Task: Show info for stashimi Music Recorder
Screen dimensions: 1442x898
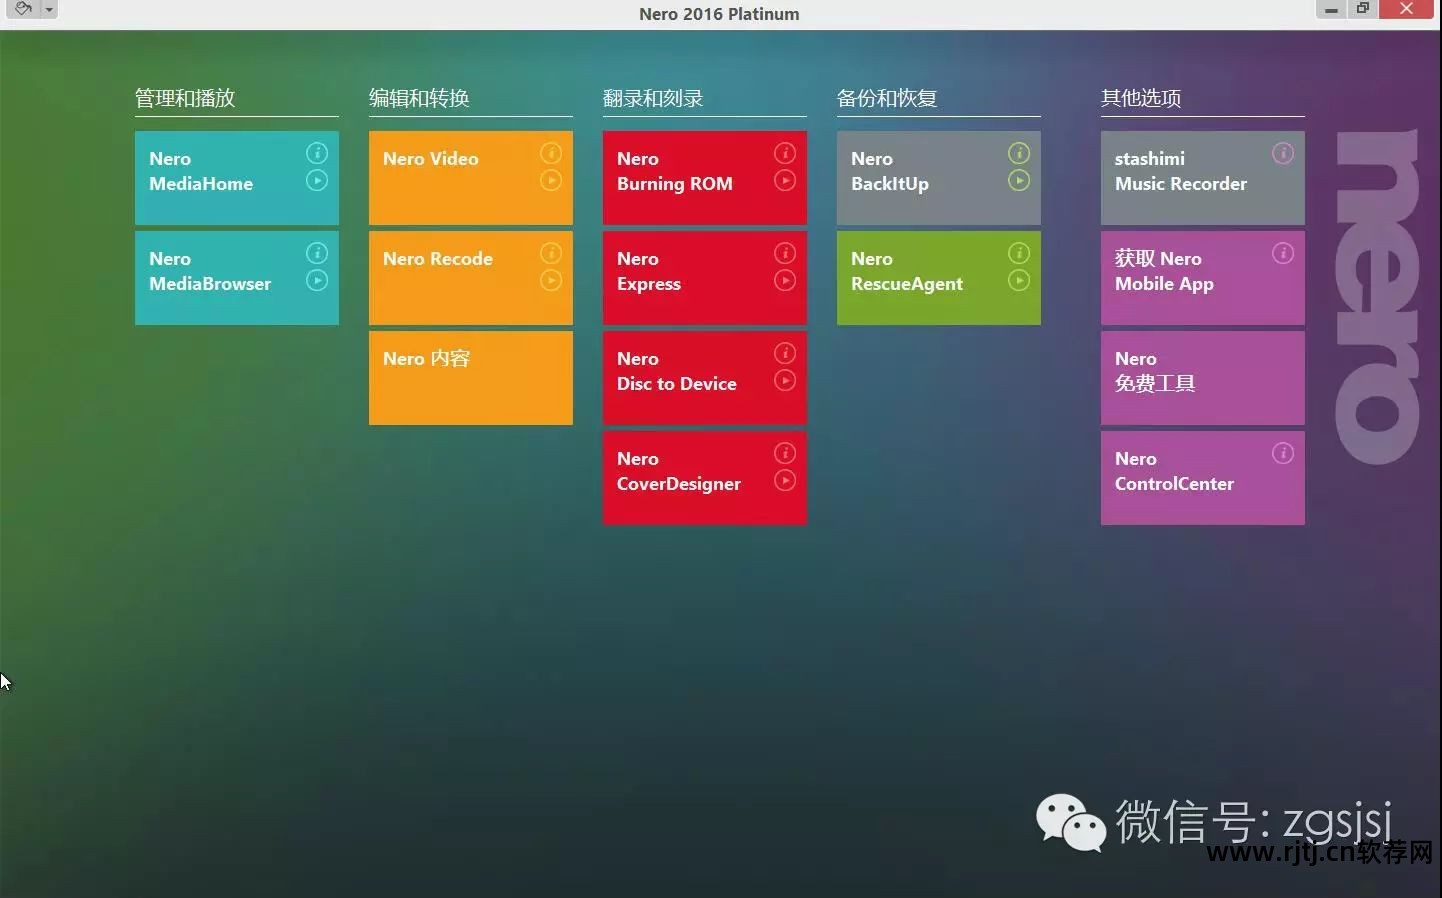Action: [x=1283, y=153]
